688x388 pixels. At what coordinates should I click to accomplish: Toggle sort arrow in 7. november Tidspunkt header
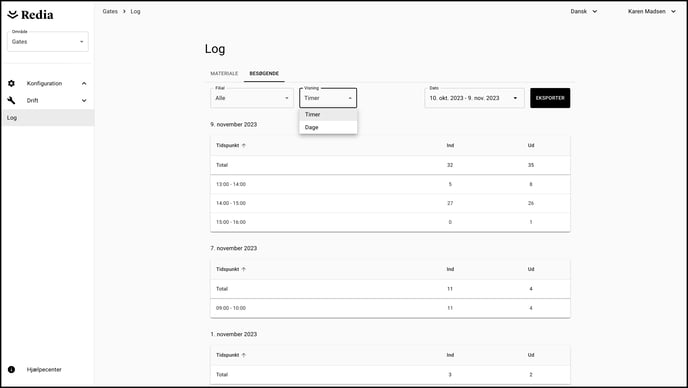click(244, 269)
